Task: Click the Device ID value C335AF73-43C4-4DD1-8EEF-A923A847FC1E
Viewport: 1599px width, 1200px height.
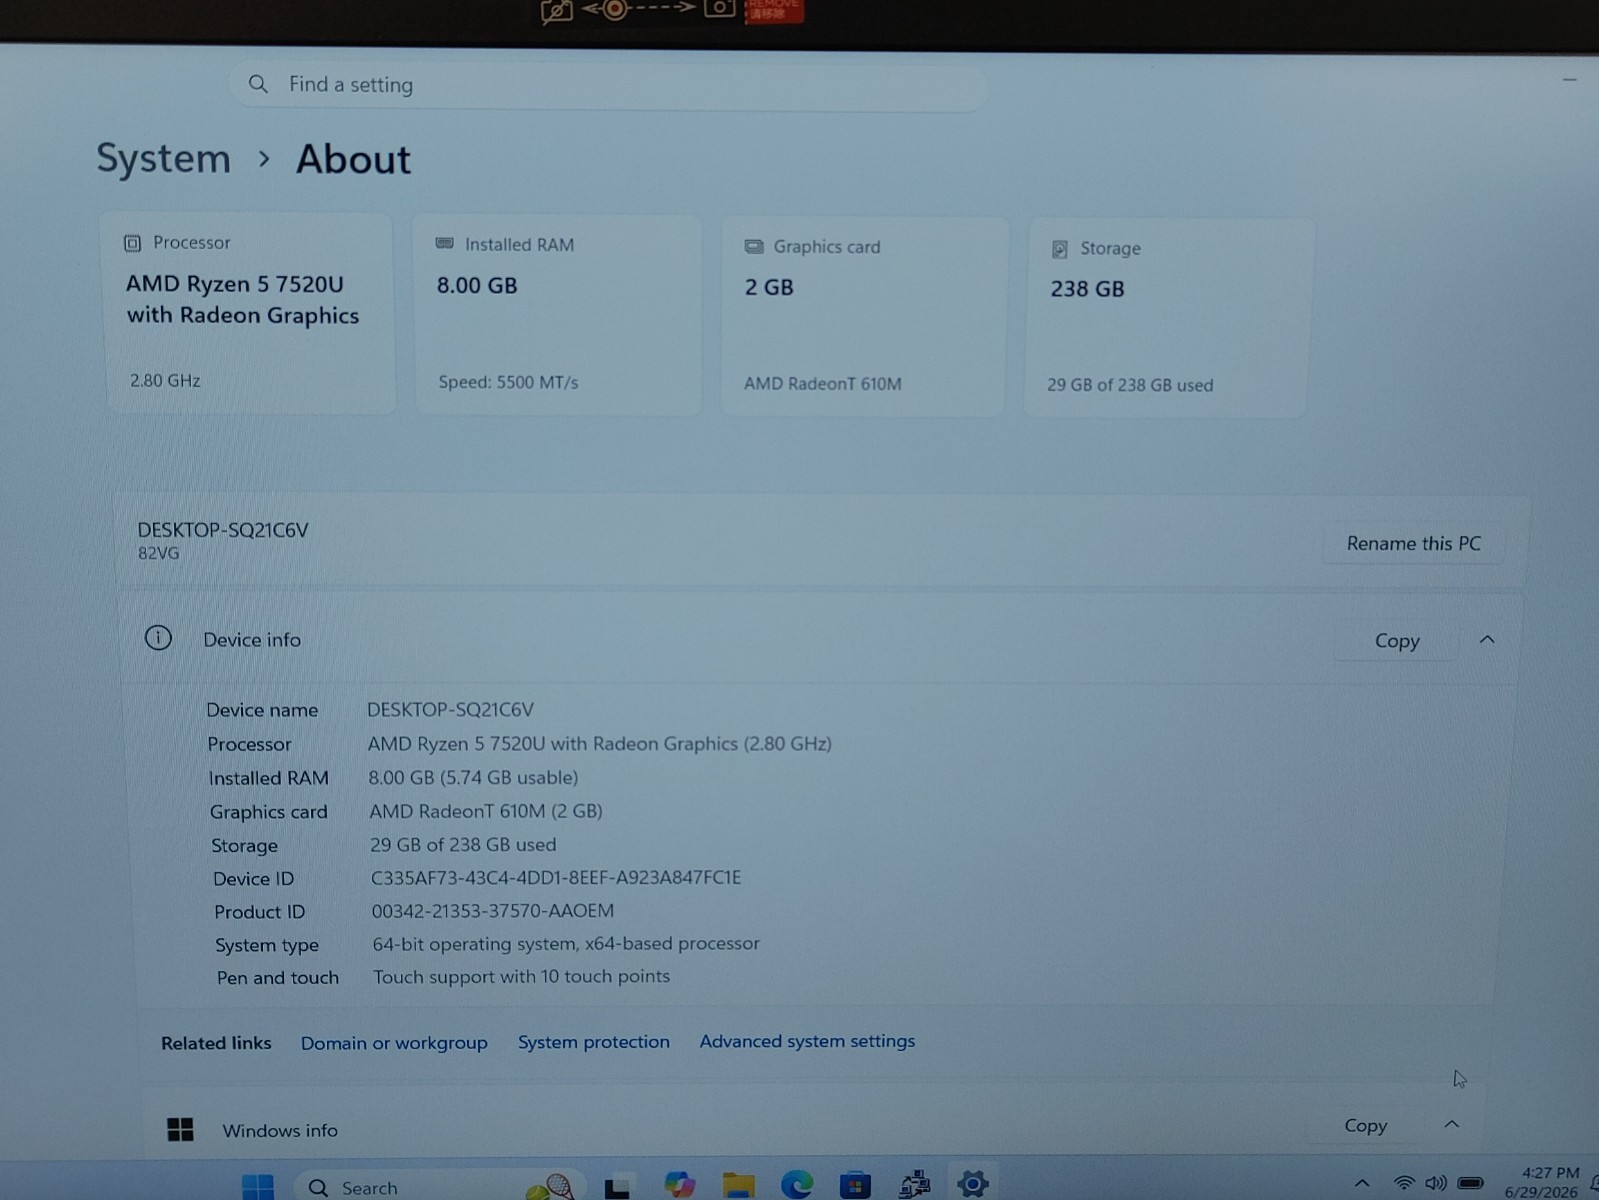Action: click(x=556, y=878)
